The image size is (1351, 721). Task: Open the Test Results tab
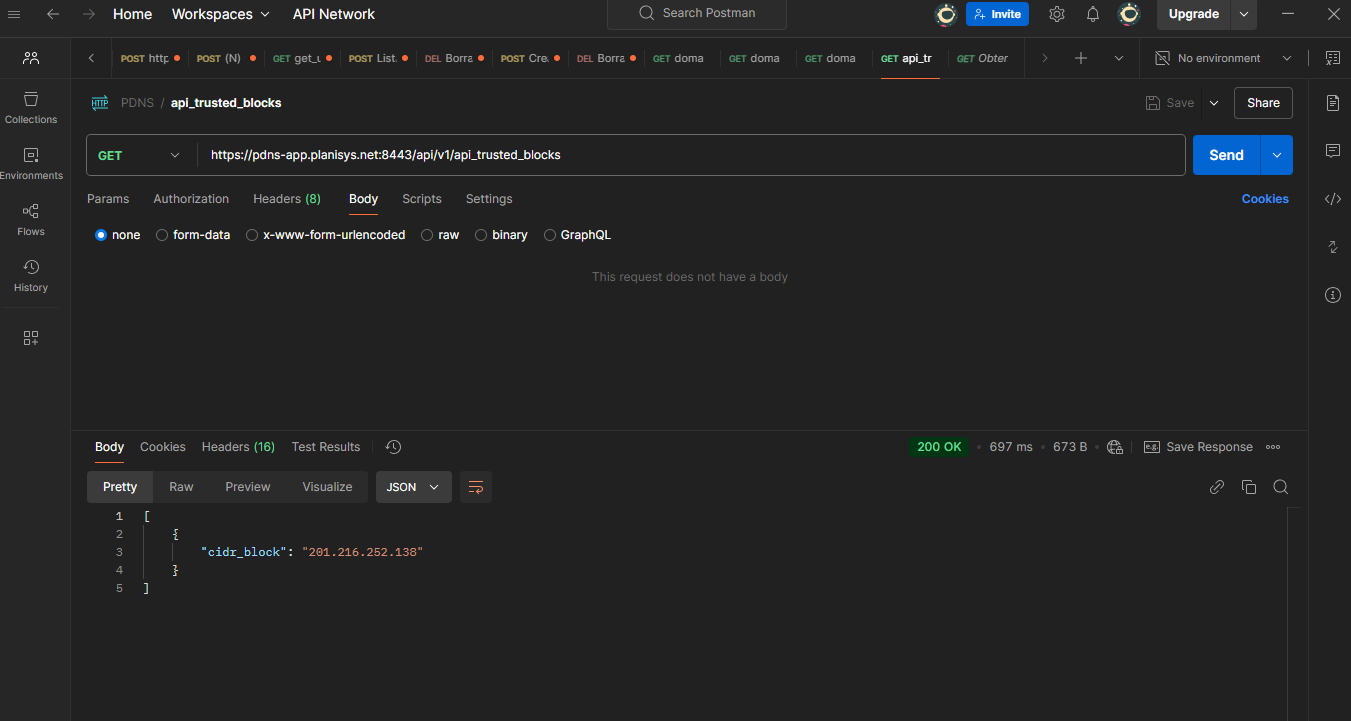tap(326, 447)
